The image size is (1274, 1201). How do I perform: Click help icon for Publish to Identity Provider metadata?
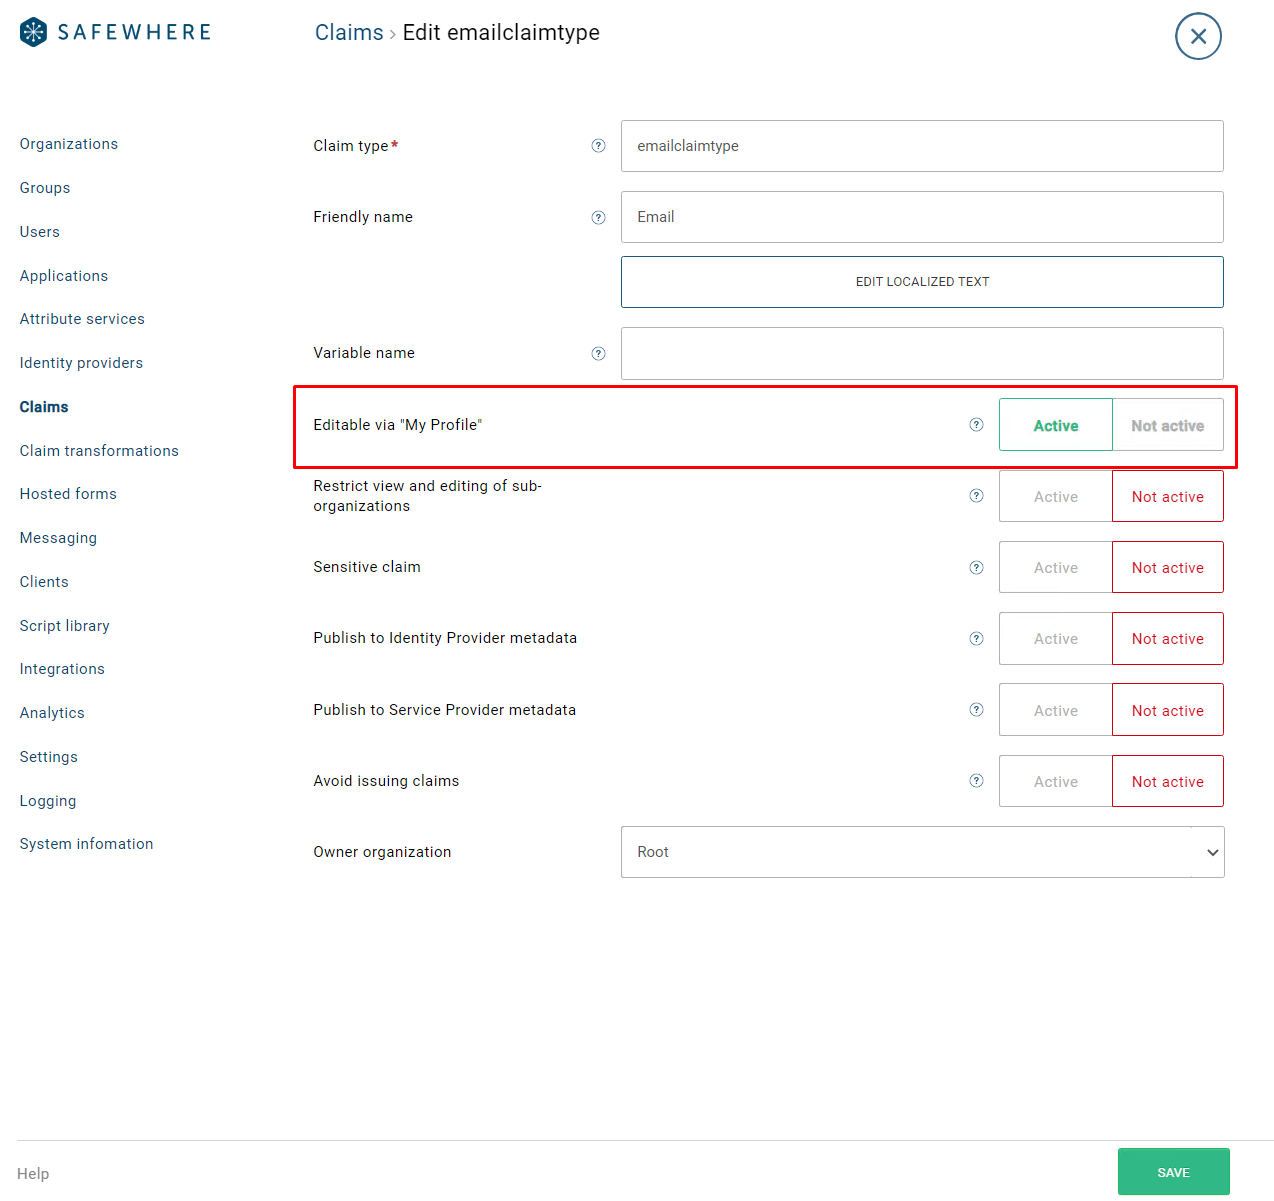tap(976, 639)
